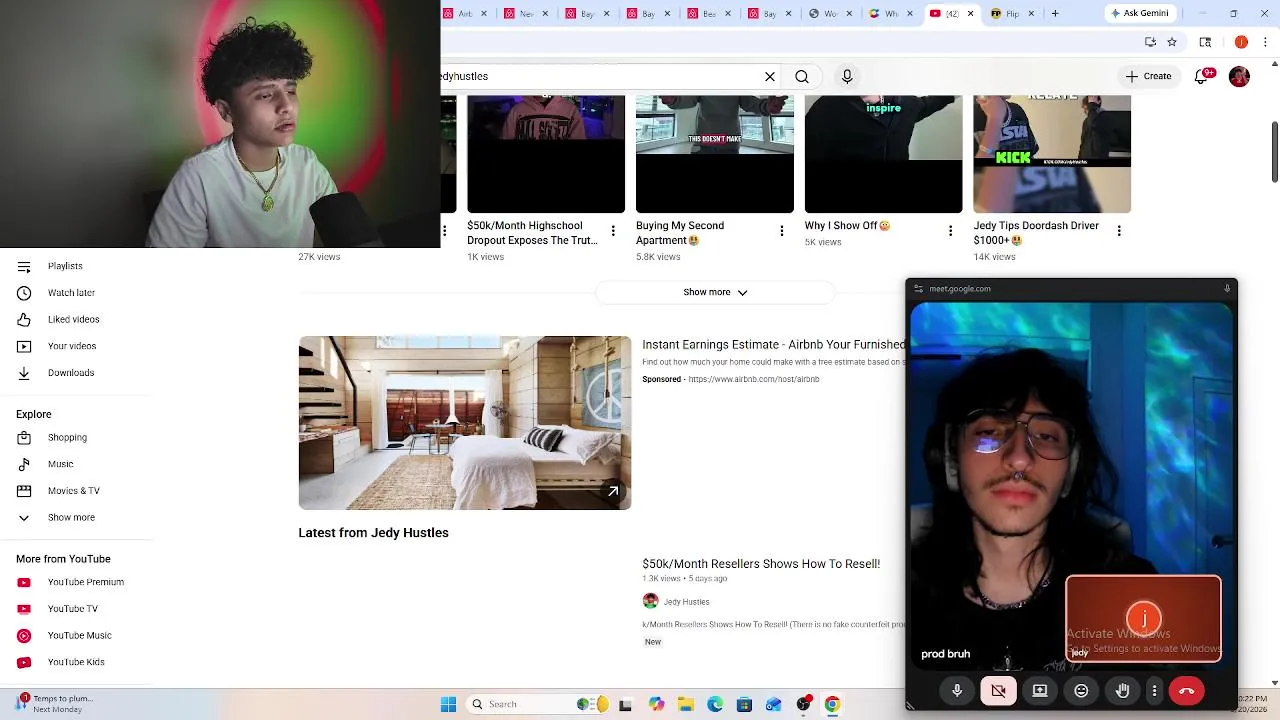The height and width of the screenshot is (720, 1280).
Task: Turn camera back on in Google Meet
Action: (x=998, y=691)
